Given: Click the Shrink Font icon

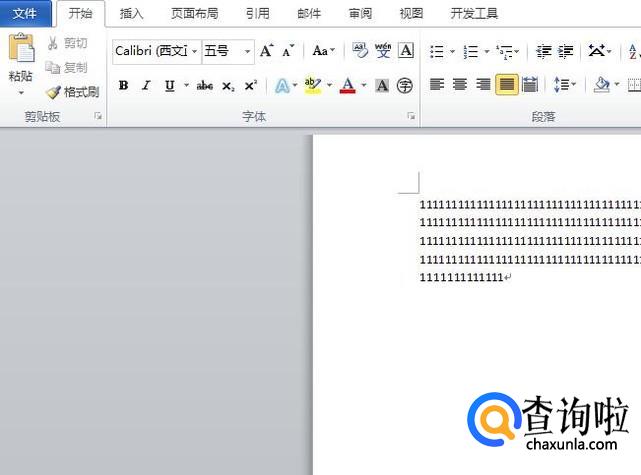Looking at the screenshot, I should 288,51.
